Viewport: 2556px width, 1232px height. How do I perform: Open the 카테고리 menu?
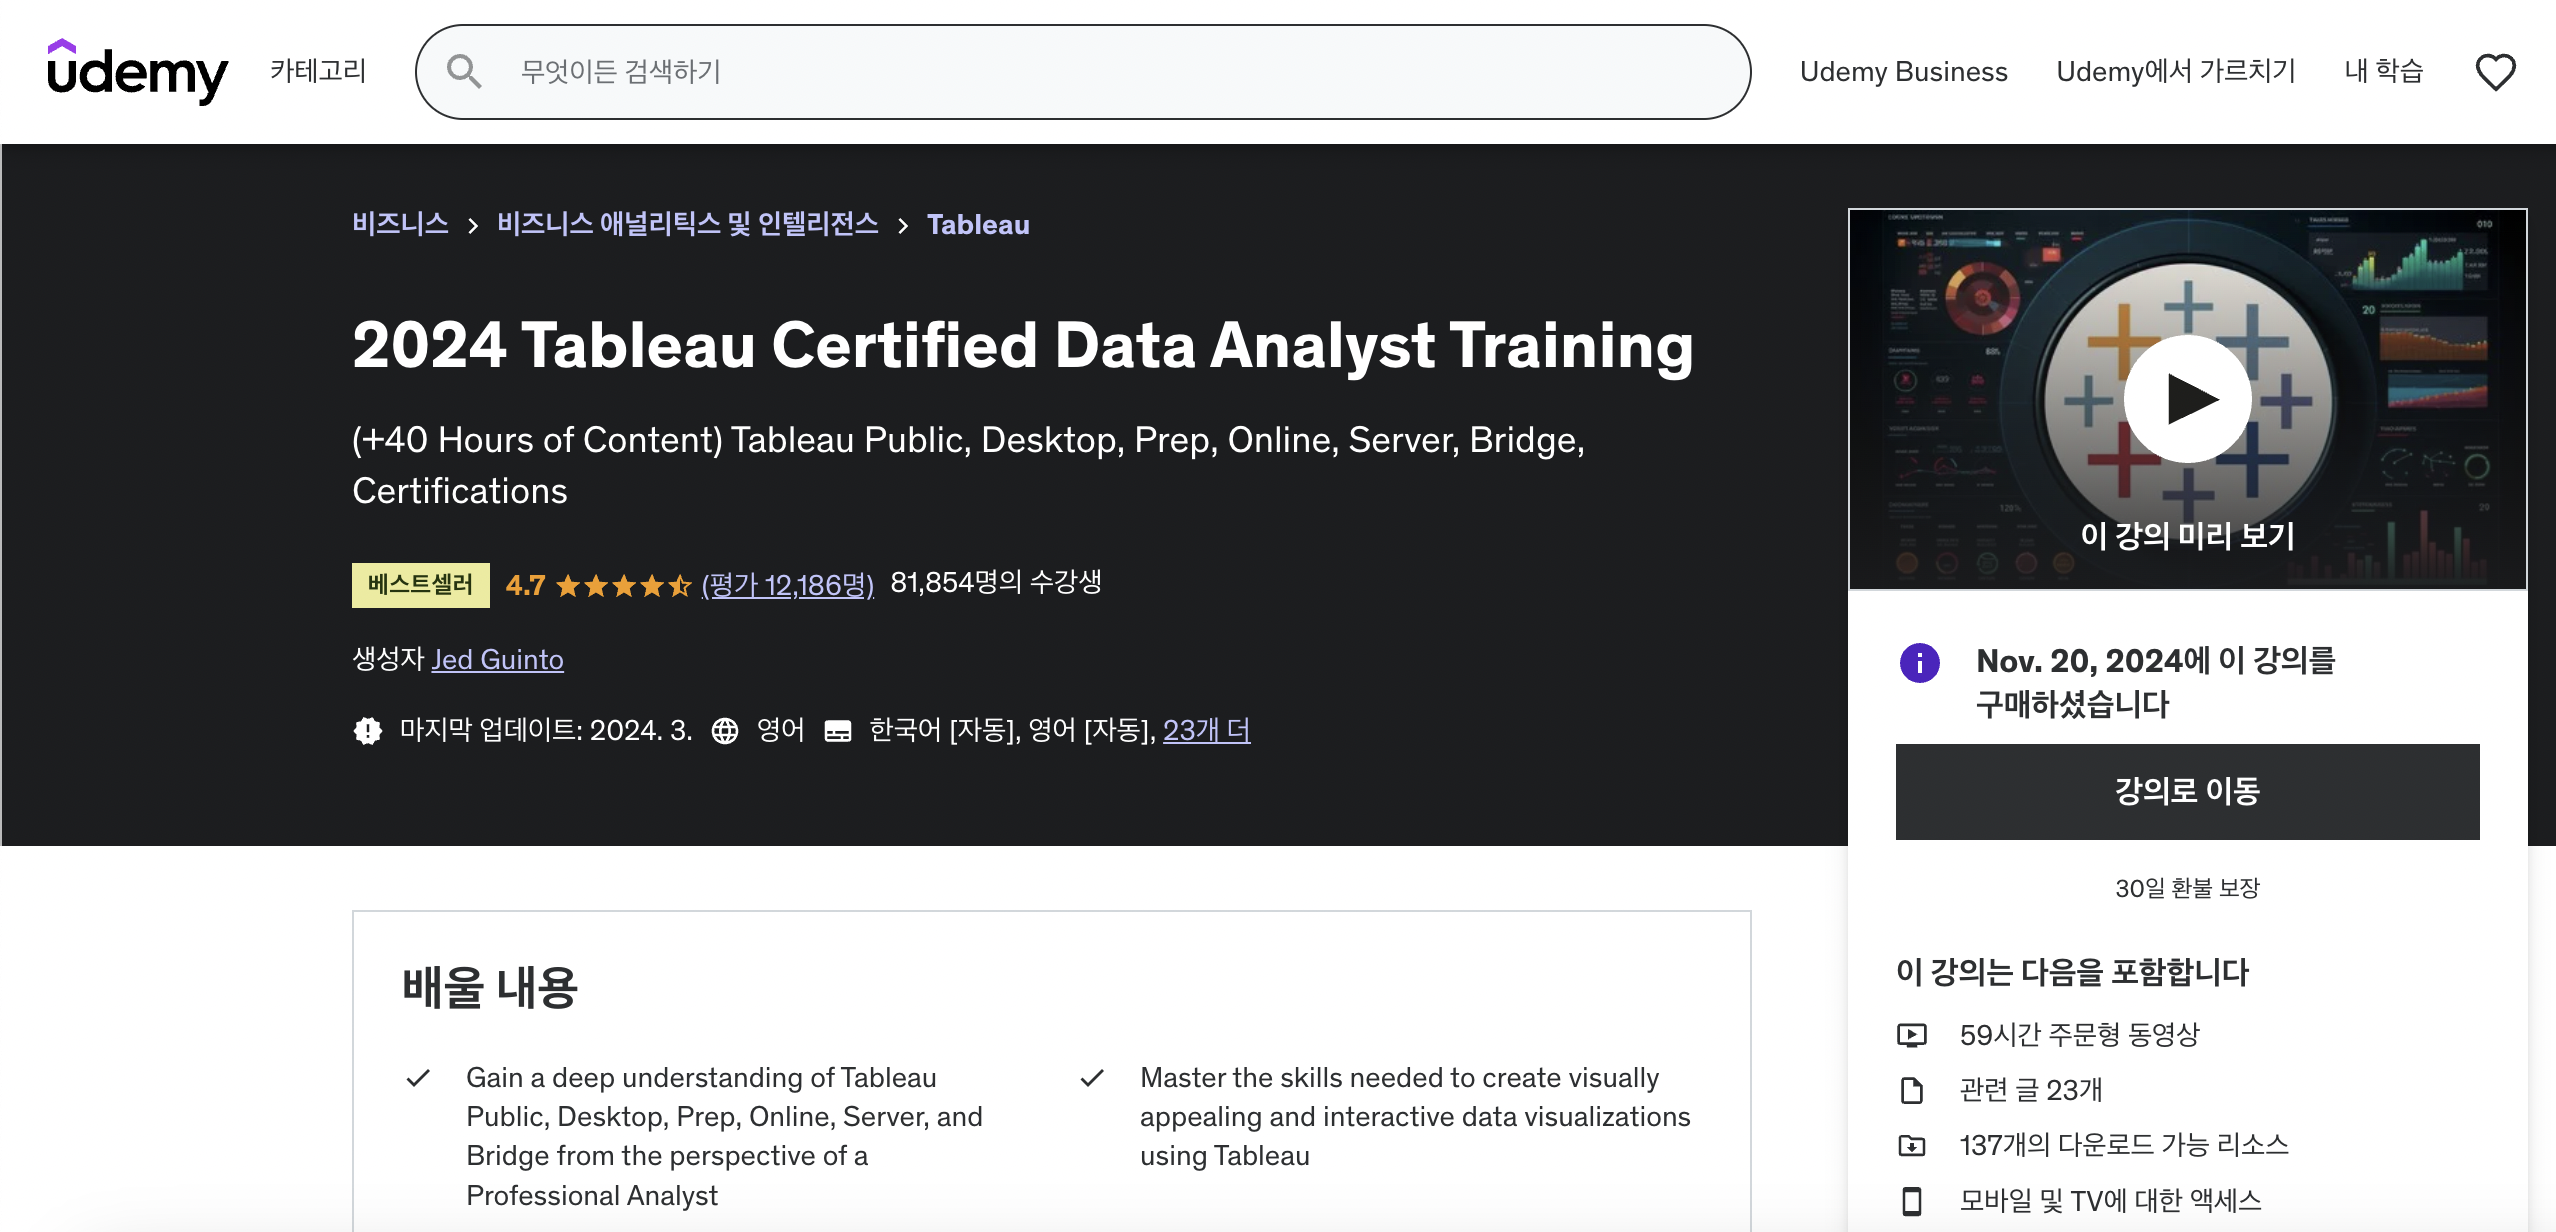point(318,71)
